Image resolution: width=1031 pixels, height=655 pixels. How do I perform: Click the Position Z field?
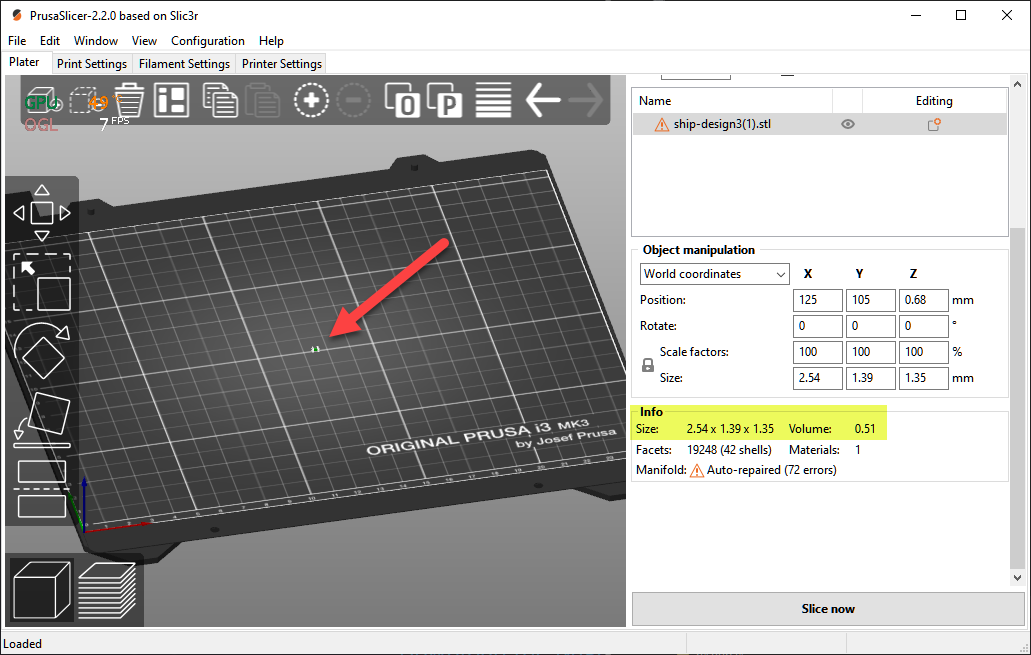tap(923, 300)
